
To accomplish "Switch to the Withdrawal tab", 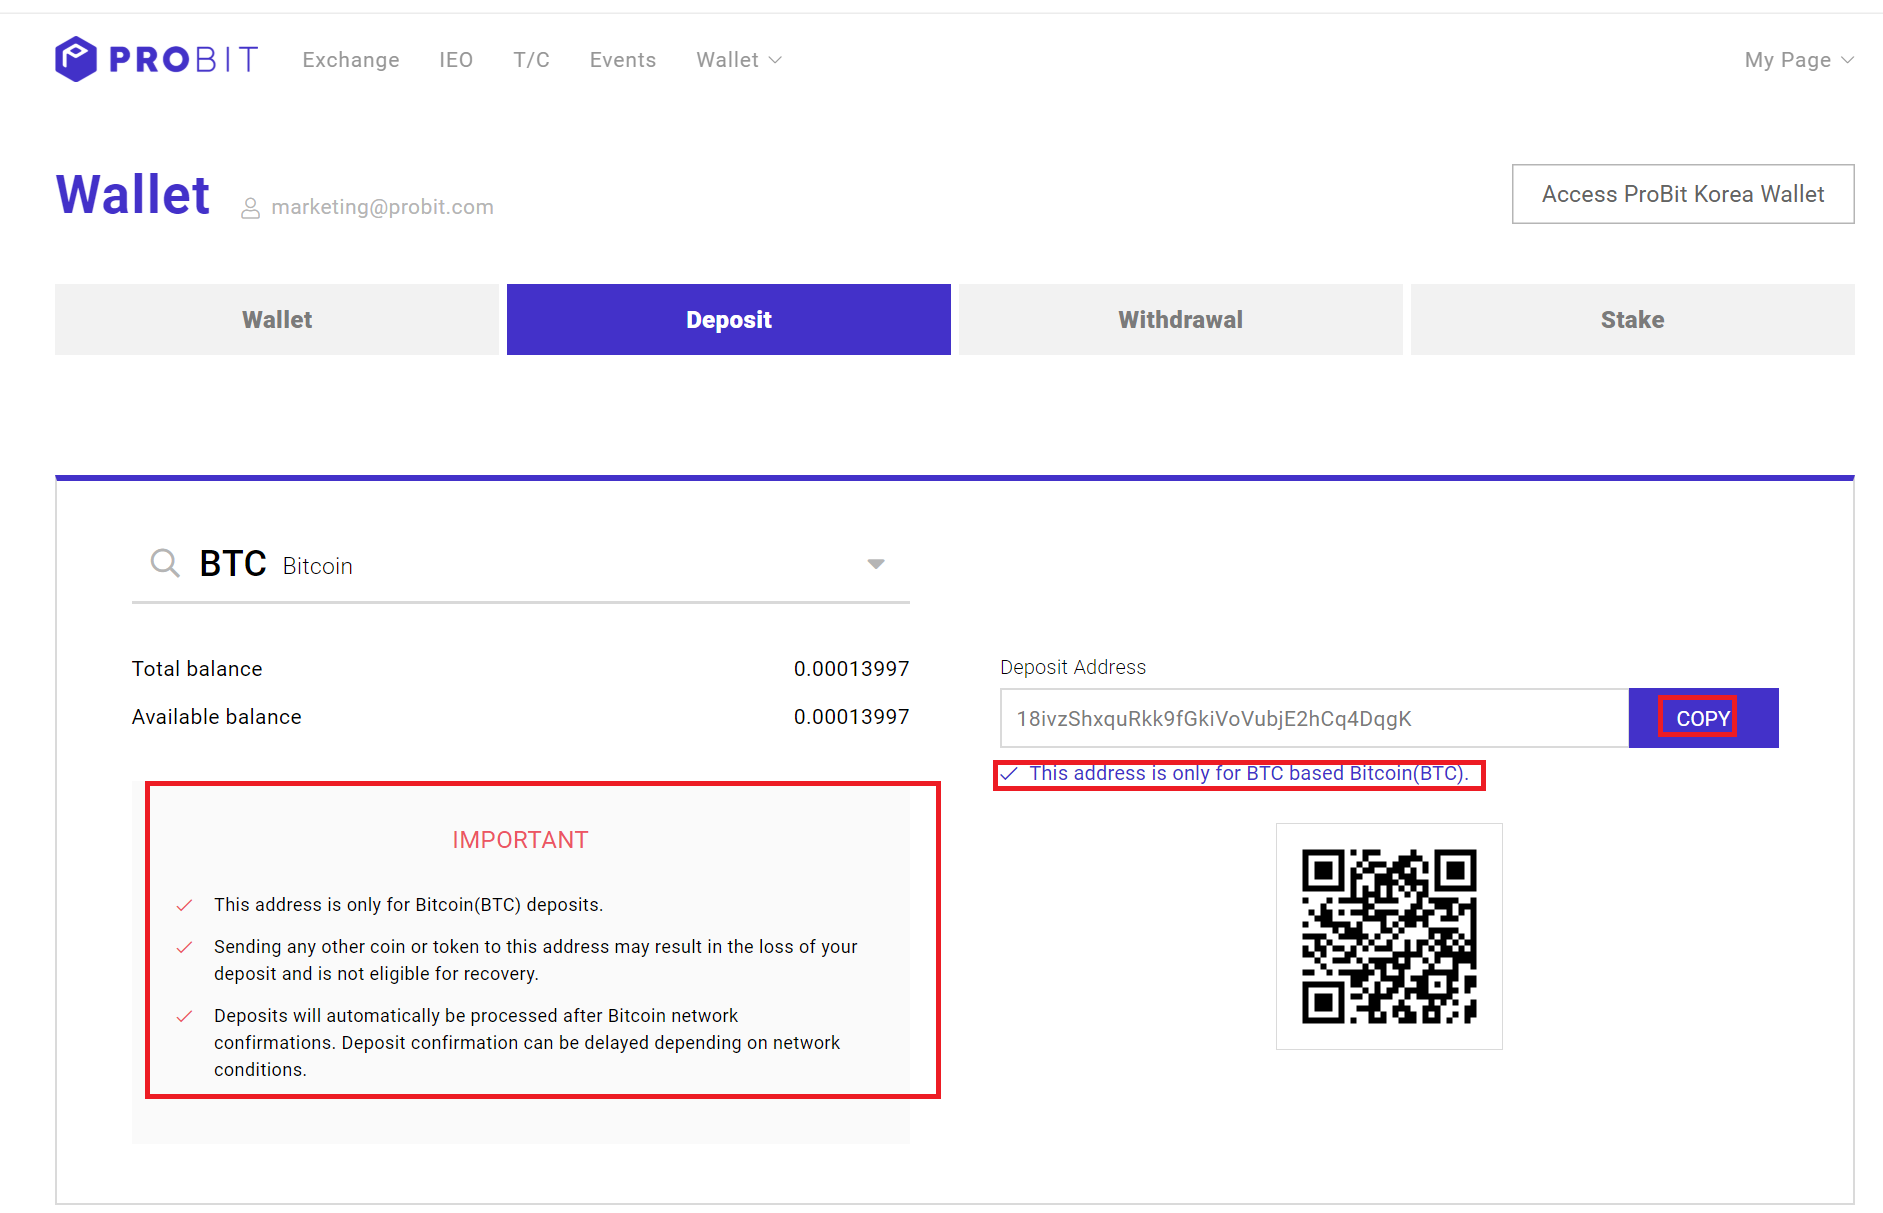I will click(x=1181, y=320).
